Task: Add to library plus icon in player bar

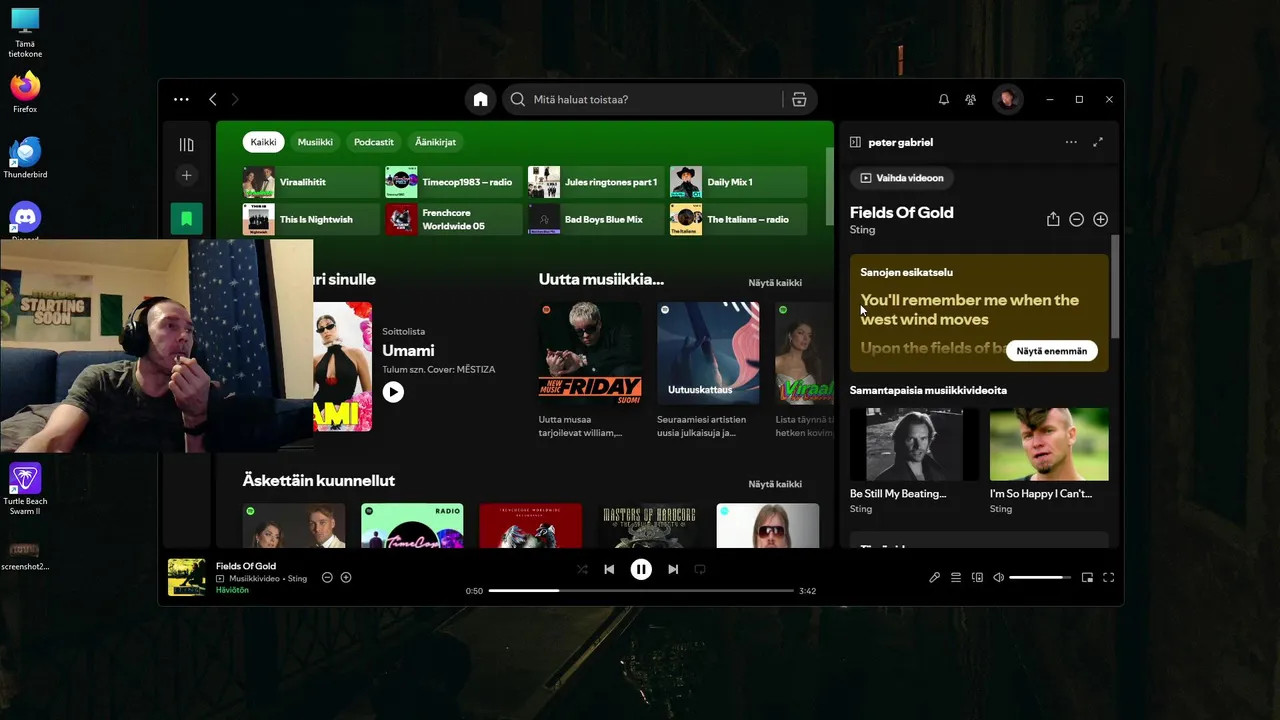Action: pyautogui.click(x=346, y=578)
